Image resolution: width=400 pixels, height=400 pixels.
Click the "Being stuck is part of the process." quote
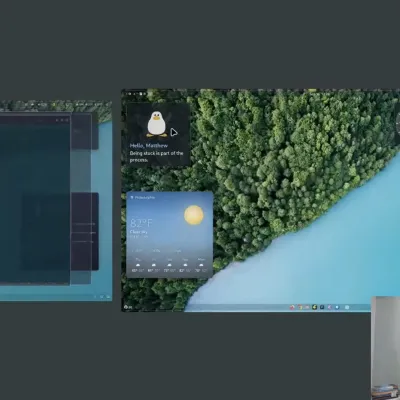[x=156, y=157]
